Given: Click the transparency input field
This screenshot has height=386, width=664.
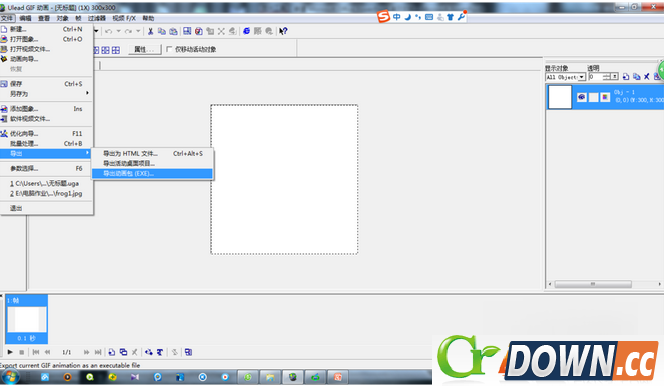Looking at the screenshot, I should tap(595, 77).
